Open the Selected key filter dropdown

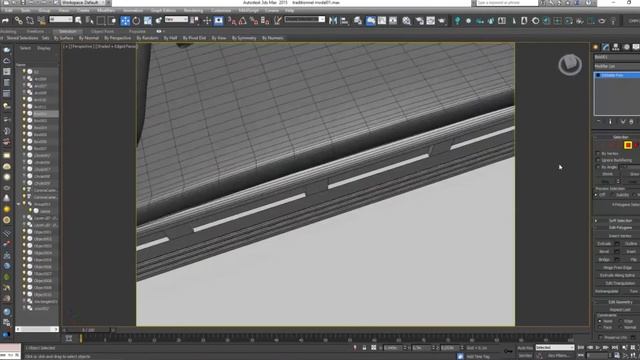pyautogui.click(x=555, y=347)
